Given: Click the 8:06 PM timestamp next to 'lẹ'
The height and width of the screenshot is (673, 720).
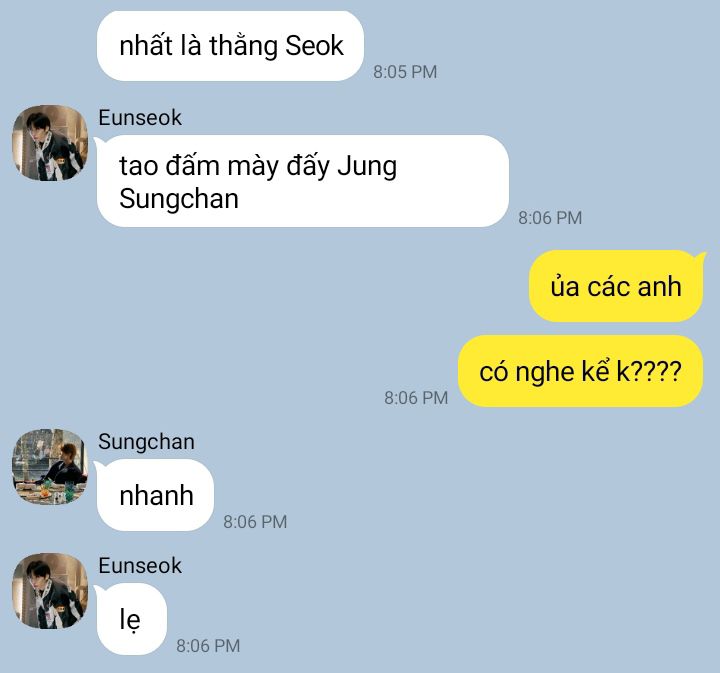Looking at the screenshot, I should click(208, 646).
